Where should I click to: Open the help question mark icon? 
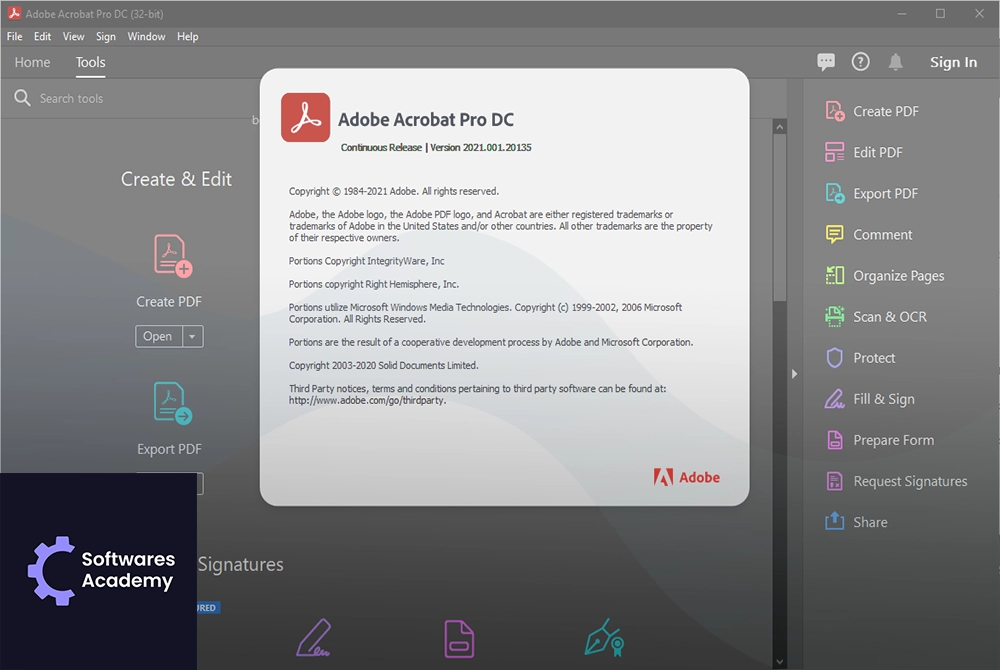860,62
